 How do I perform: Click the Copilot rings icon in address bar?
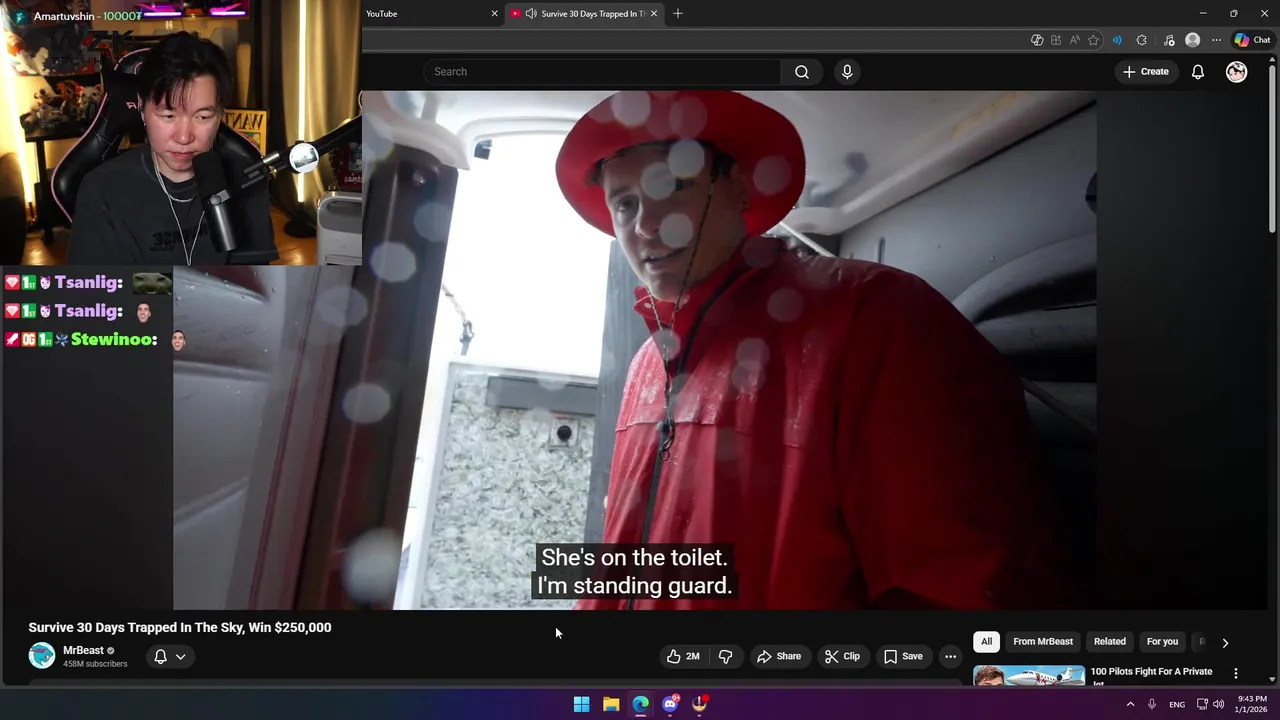tap(1037, 40)
